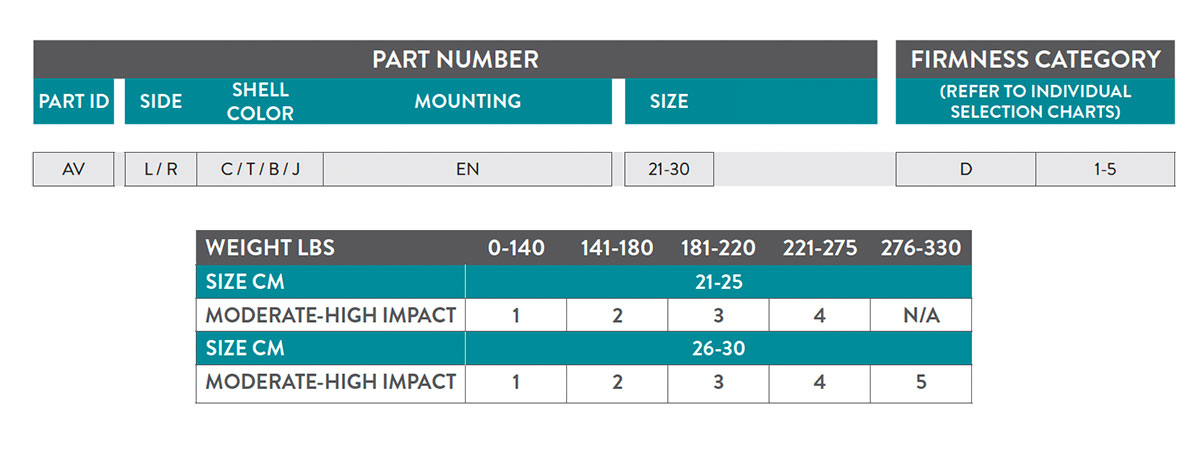Image resolution: width=1200 pixels, height=460 pixels.
Task: Click the PART ID column heading
Action: pyautogui.click(x=73, y=101)
